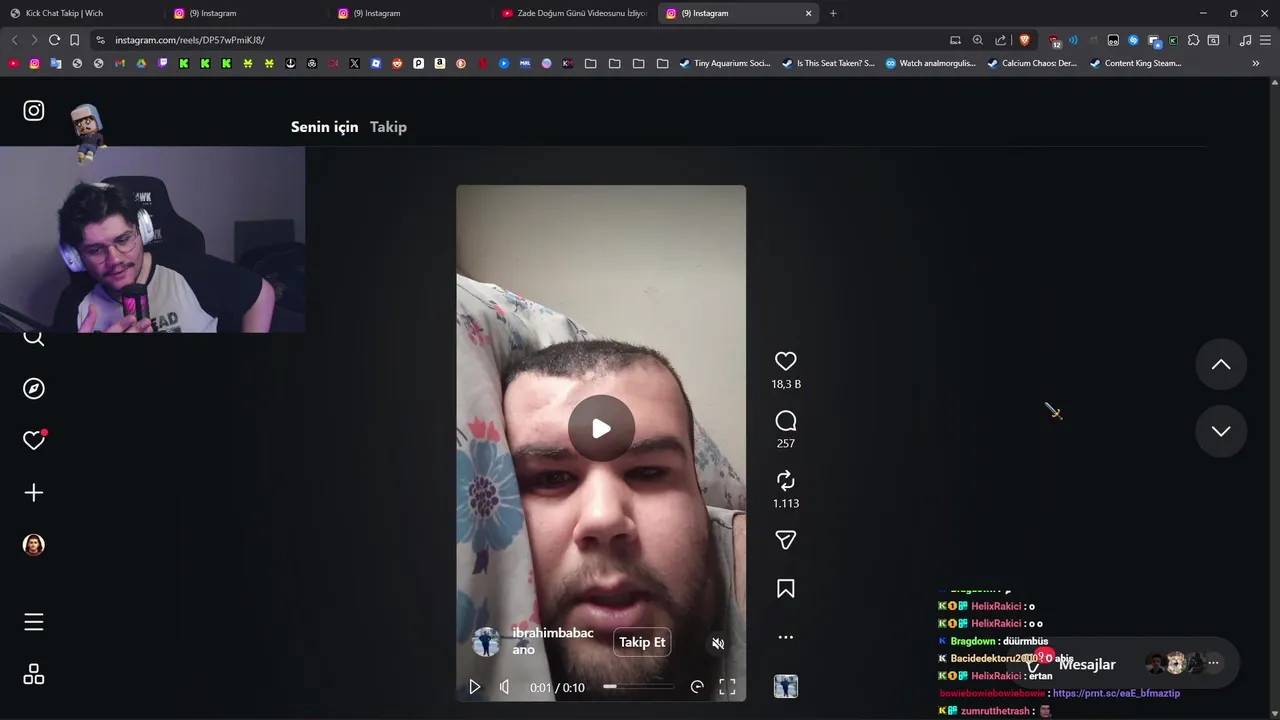
Task: Open ibrahimbabacano profile link
Action: 553,641
